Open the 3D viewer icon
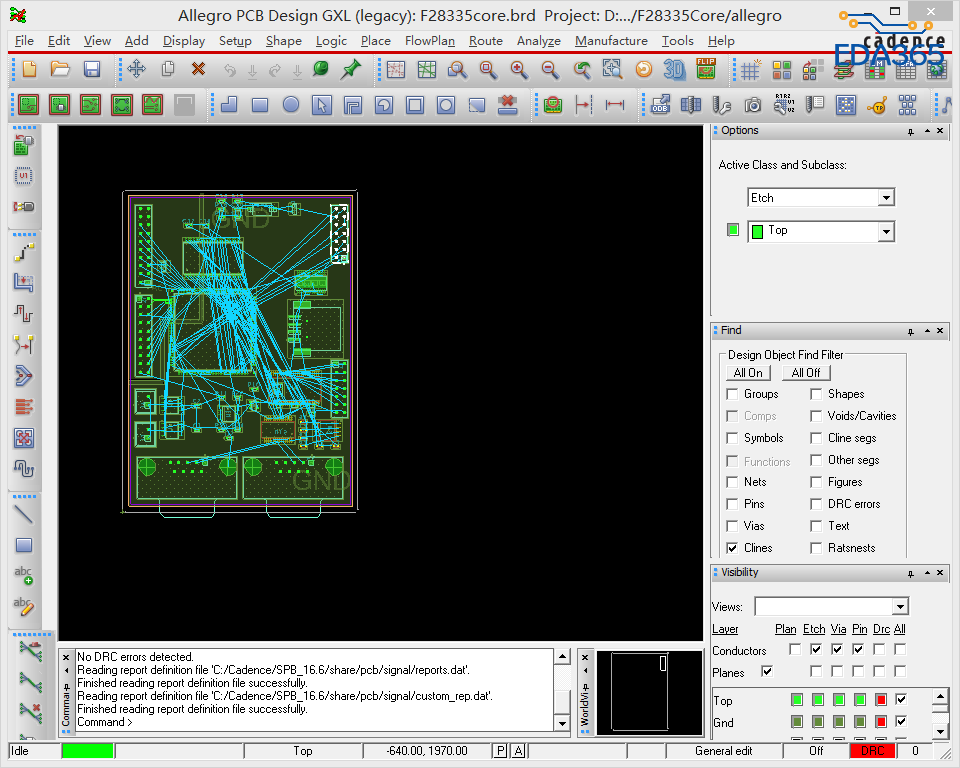The height and width of the screenshot is (768, 960). pos(675,69)
